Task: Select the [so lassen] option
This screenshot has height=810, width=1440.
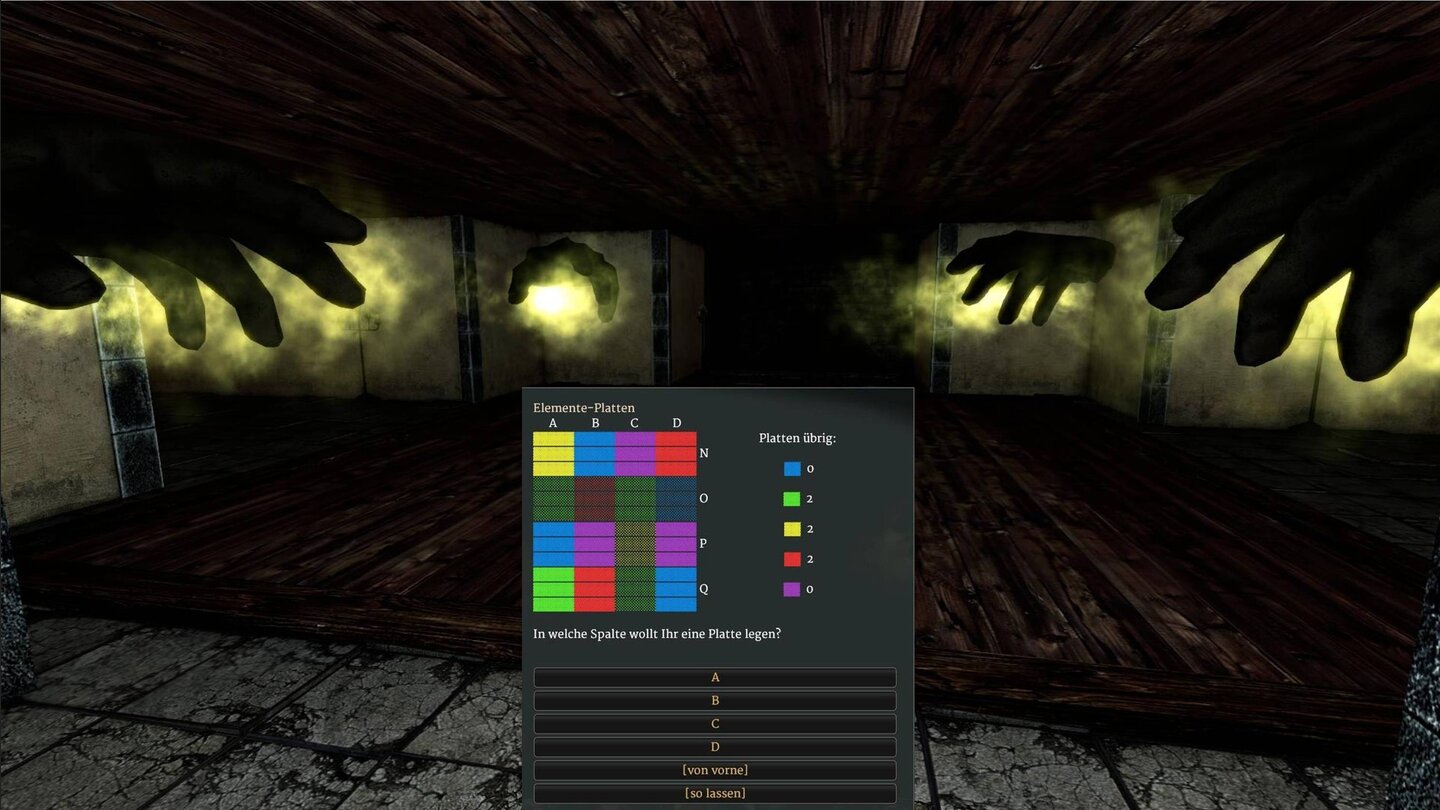Action: 715,793
